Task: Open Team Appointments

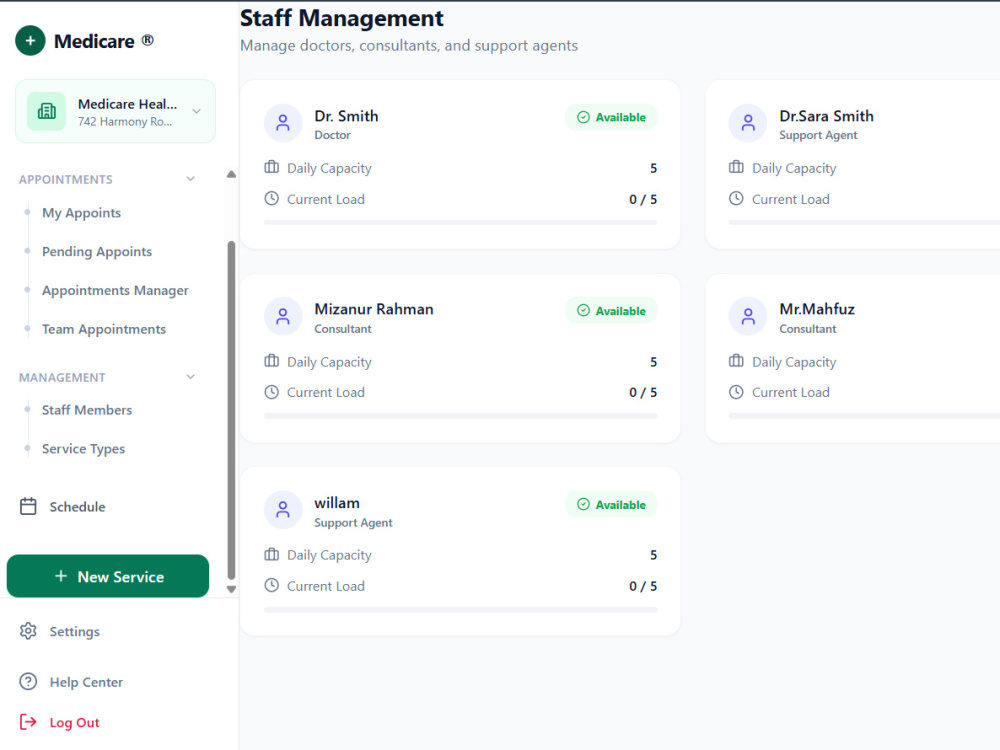Action: [104, 329]
